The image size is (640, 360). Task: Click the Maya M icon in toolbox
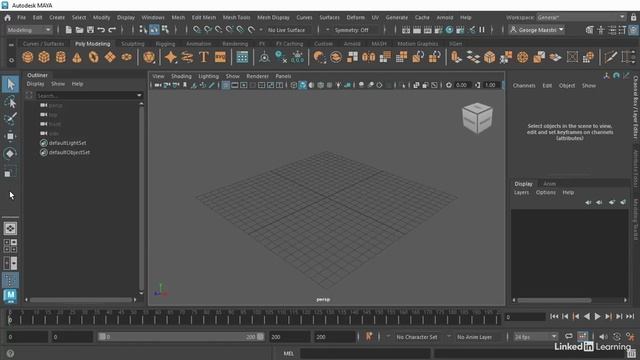point(11,296)
